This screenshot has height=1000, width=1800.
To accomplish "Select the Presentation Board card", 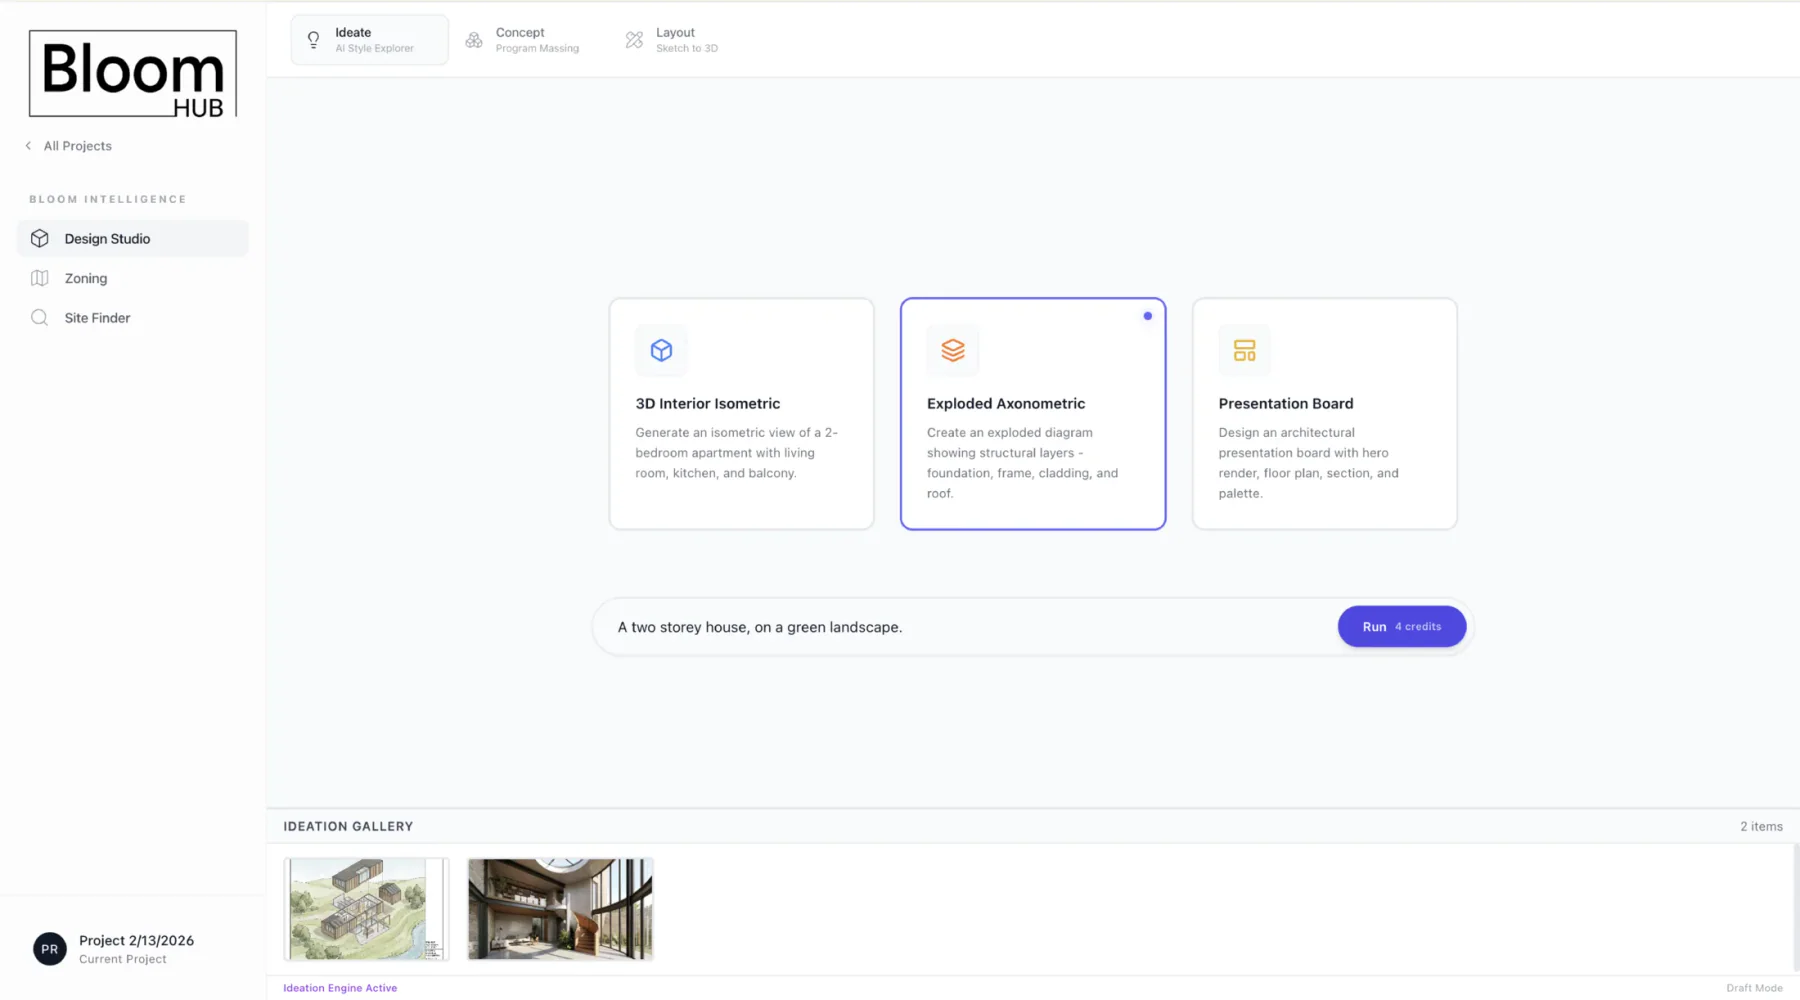I will 1325,413.
